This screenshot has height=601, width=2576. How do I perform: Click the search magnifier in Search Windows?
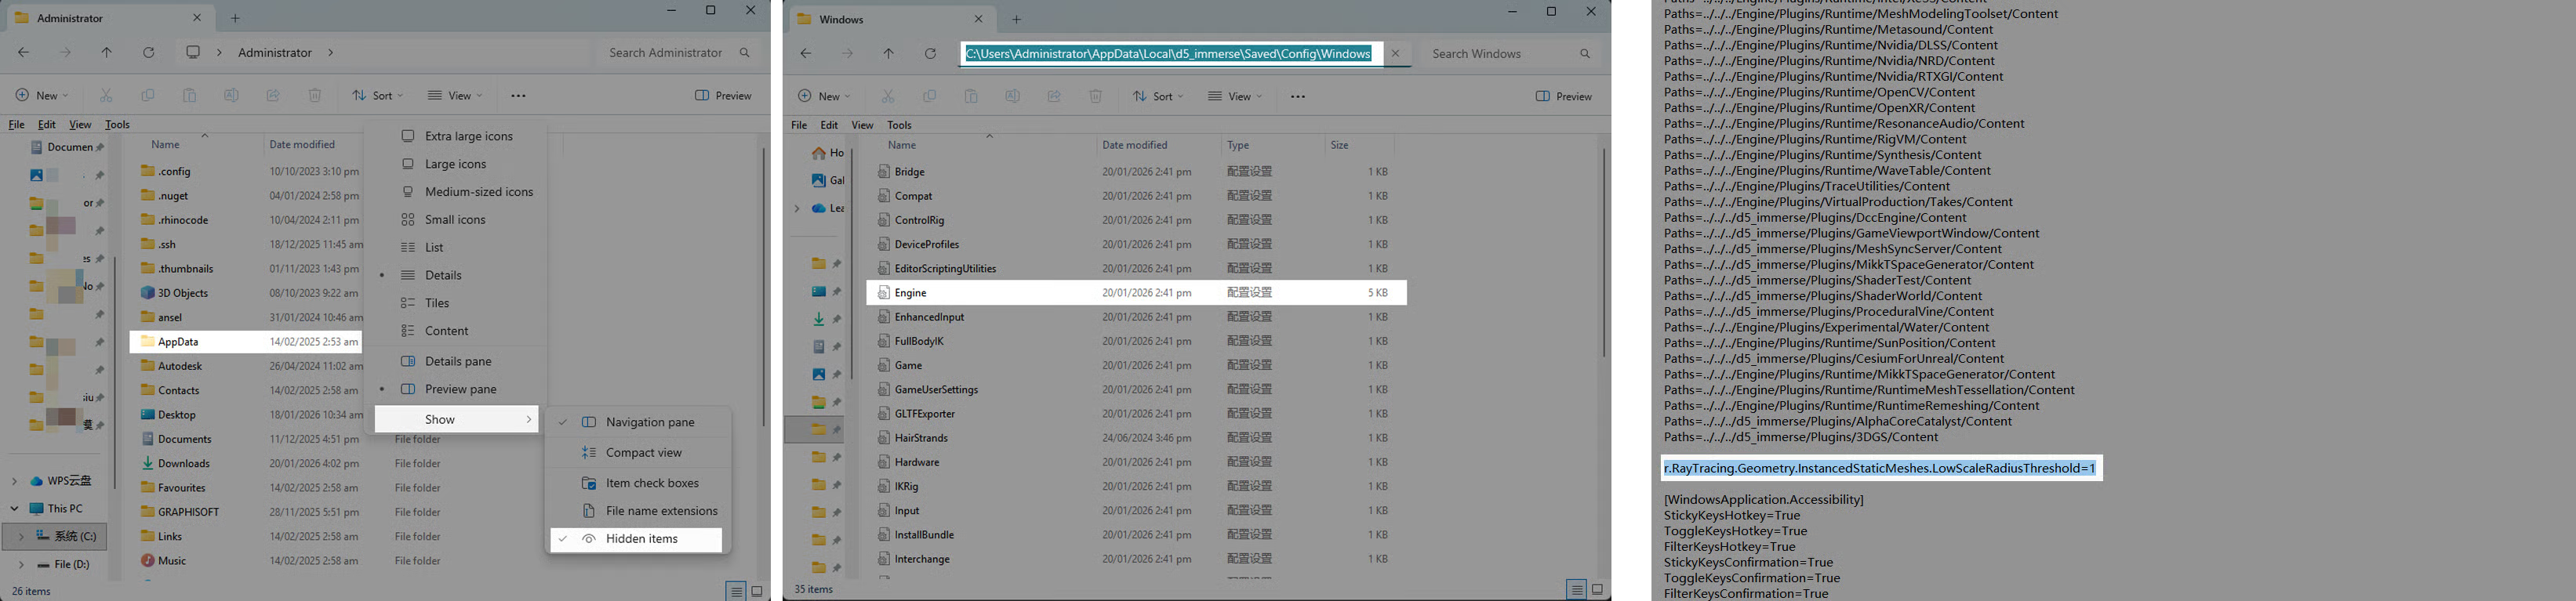[1585, 54]
